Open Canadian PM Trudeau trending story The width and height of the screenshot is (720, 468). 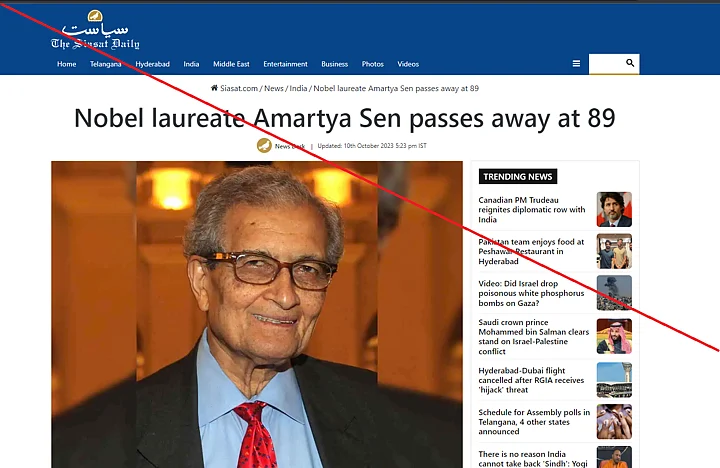pos(532,209)
